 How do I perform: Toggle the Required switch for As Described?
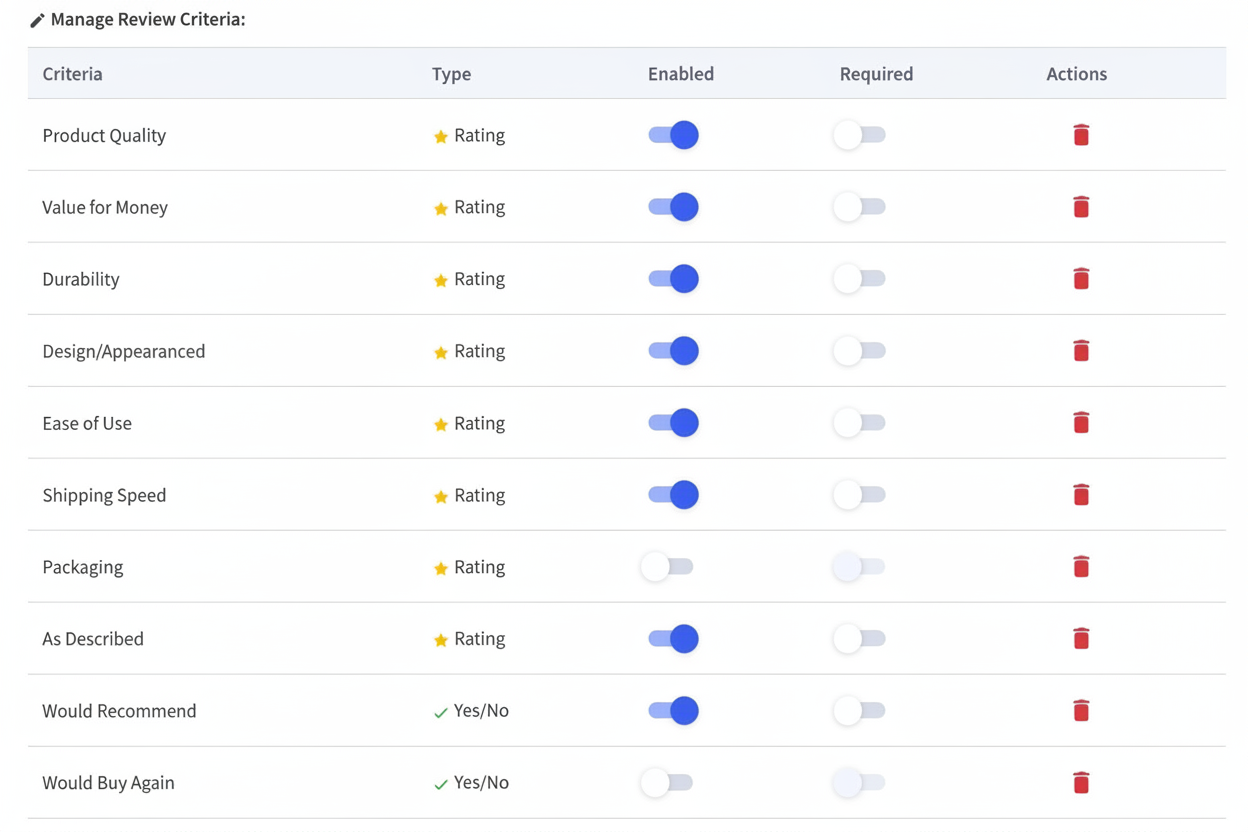(858, 639)
